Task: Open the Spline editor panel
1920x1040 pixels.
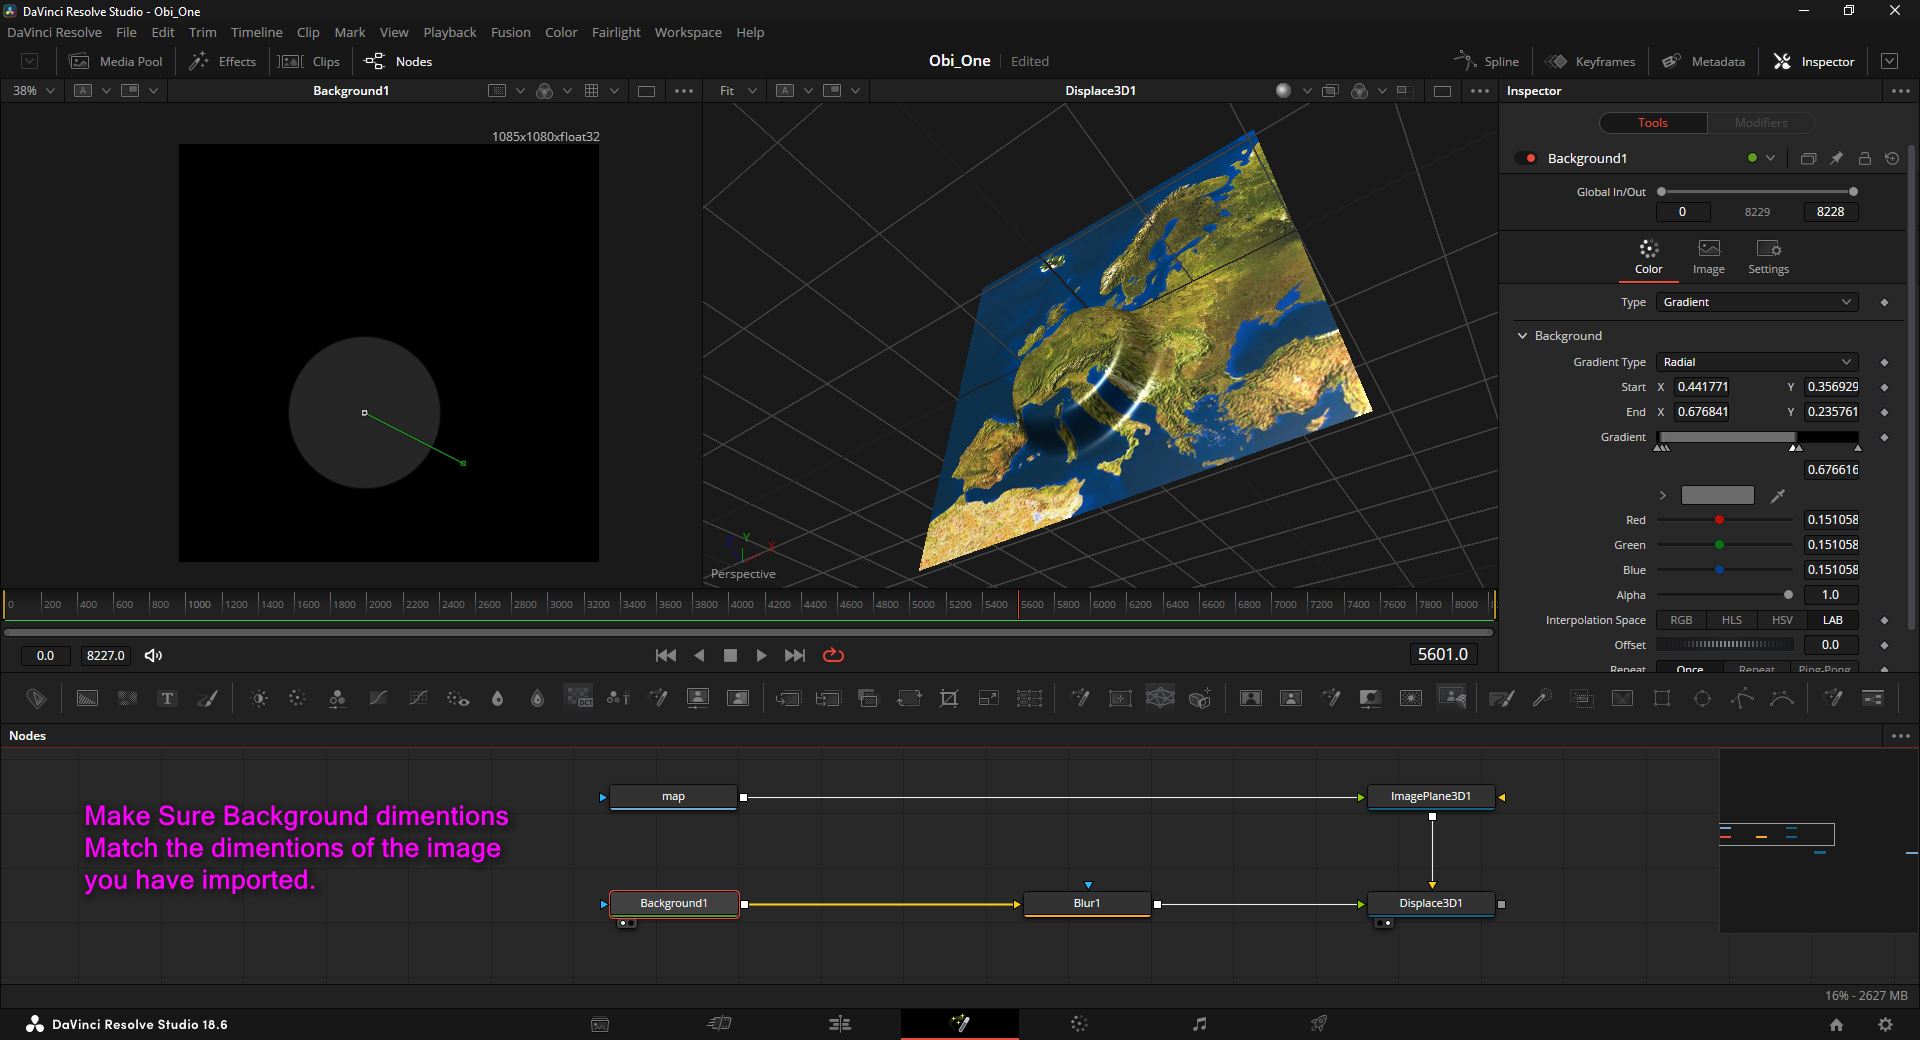Action: (1486, 61)
